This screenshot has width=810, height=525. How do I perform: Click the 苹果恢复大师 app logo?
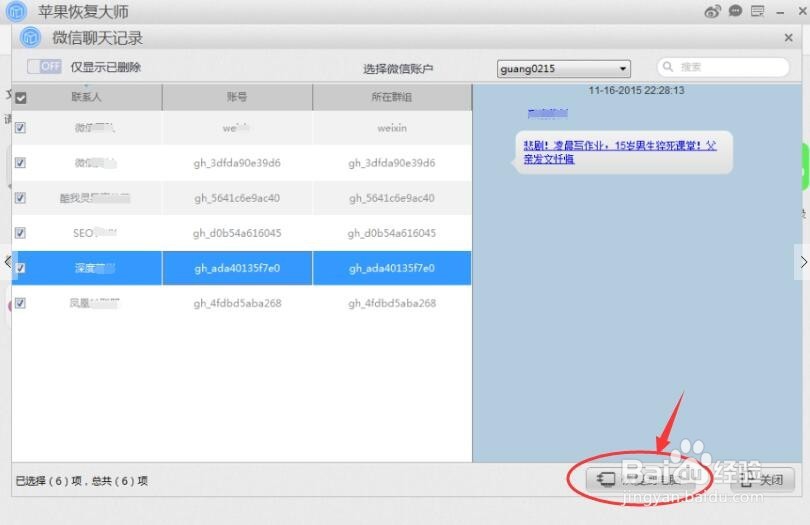coord(16,11)
